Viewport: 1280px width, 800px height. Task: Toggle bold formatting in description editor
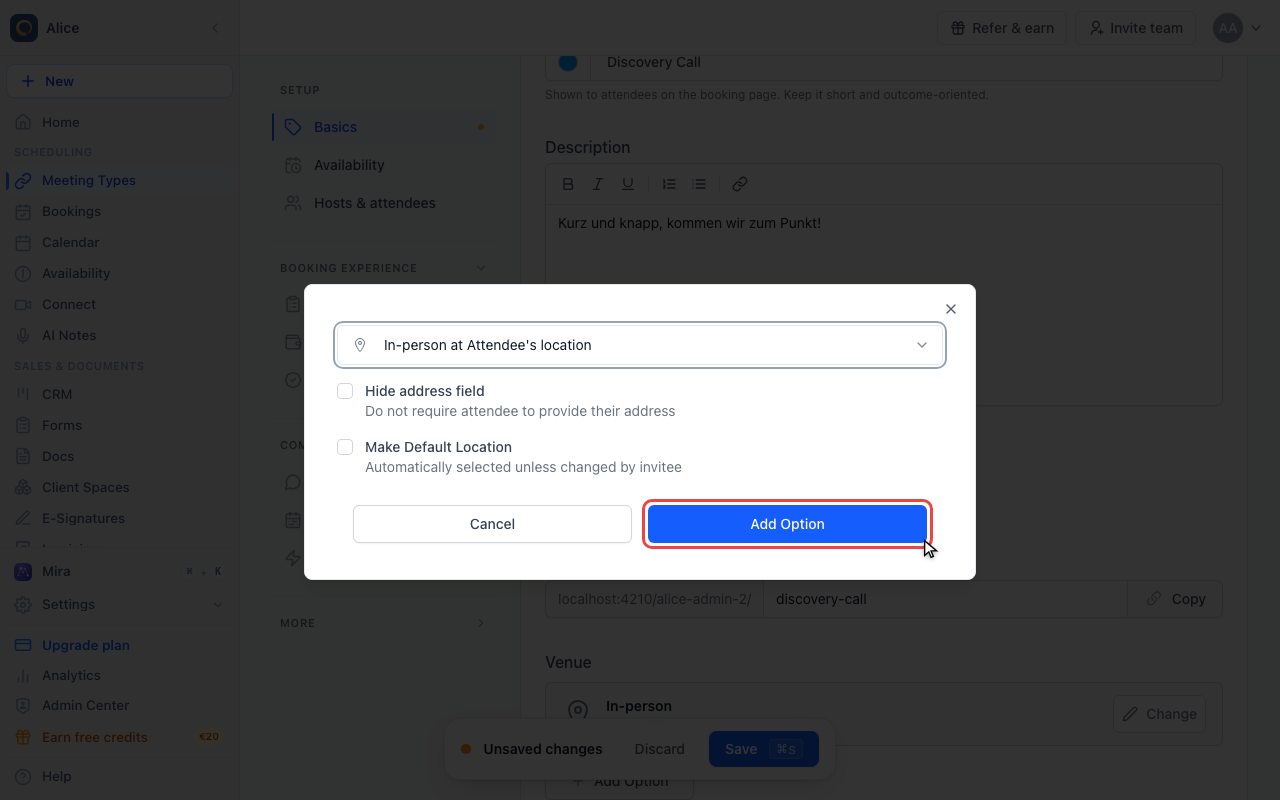[568, 184]
